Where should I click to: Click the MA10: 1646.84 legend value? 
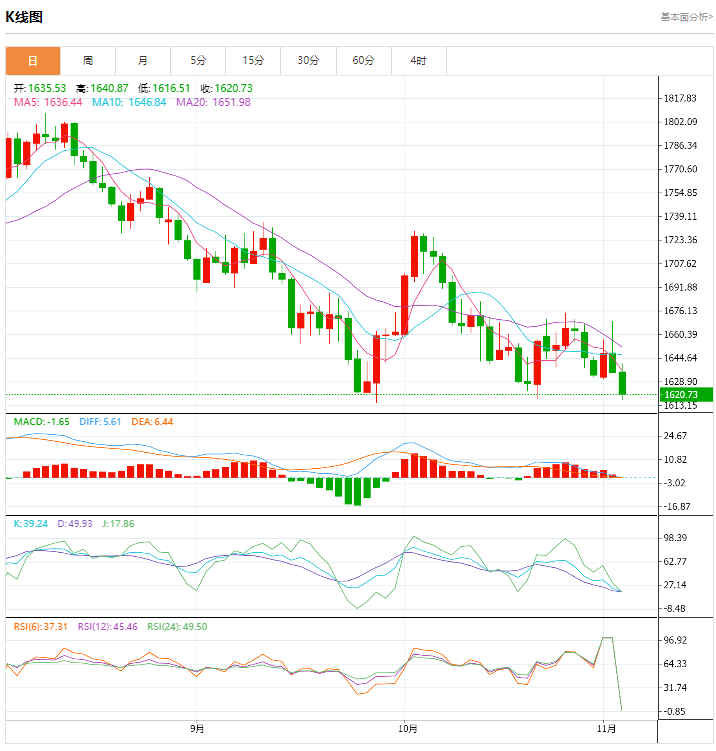pyautogui.click(x=129, y=102)
